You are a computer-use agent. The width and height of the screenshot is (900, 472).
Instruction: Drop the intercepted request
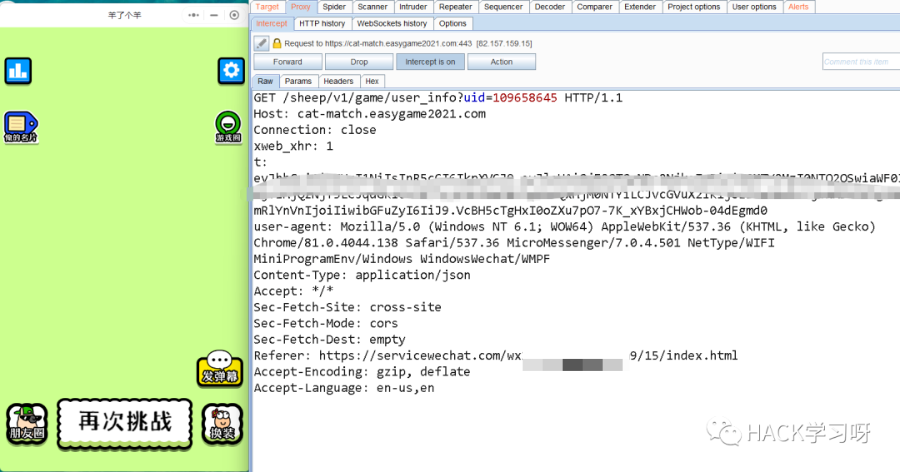(x=359, y=61)
